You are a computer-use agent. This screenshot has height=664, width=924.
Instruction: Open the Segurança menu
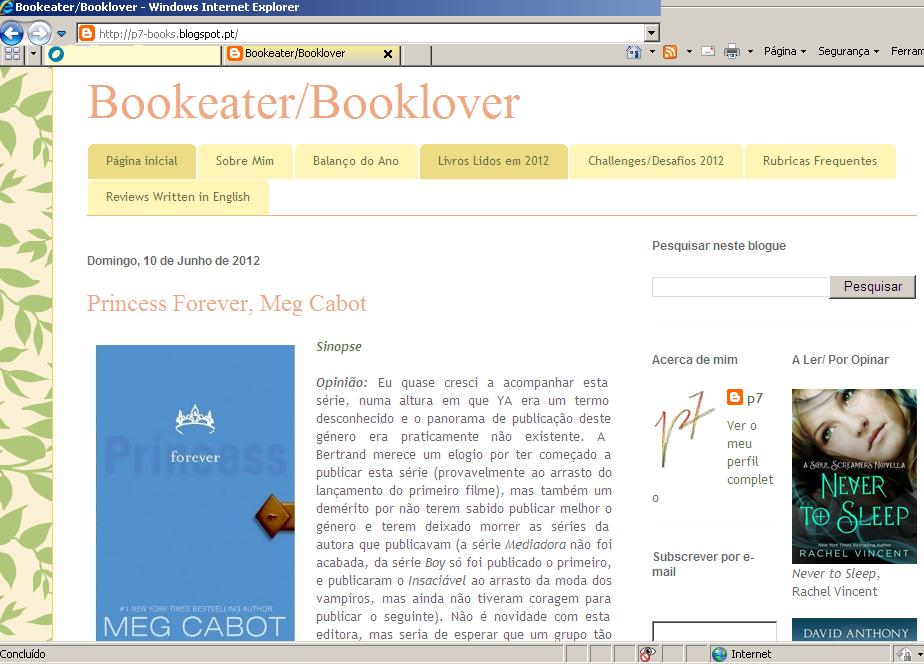tap(848, 51)
